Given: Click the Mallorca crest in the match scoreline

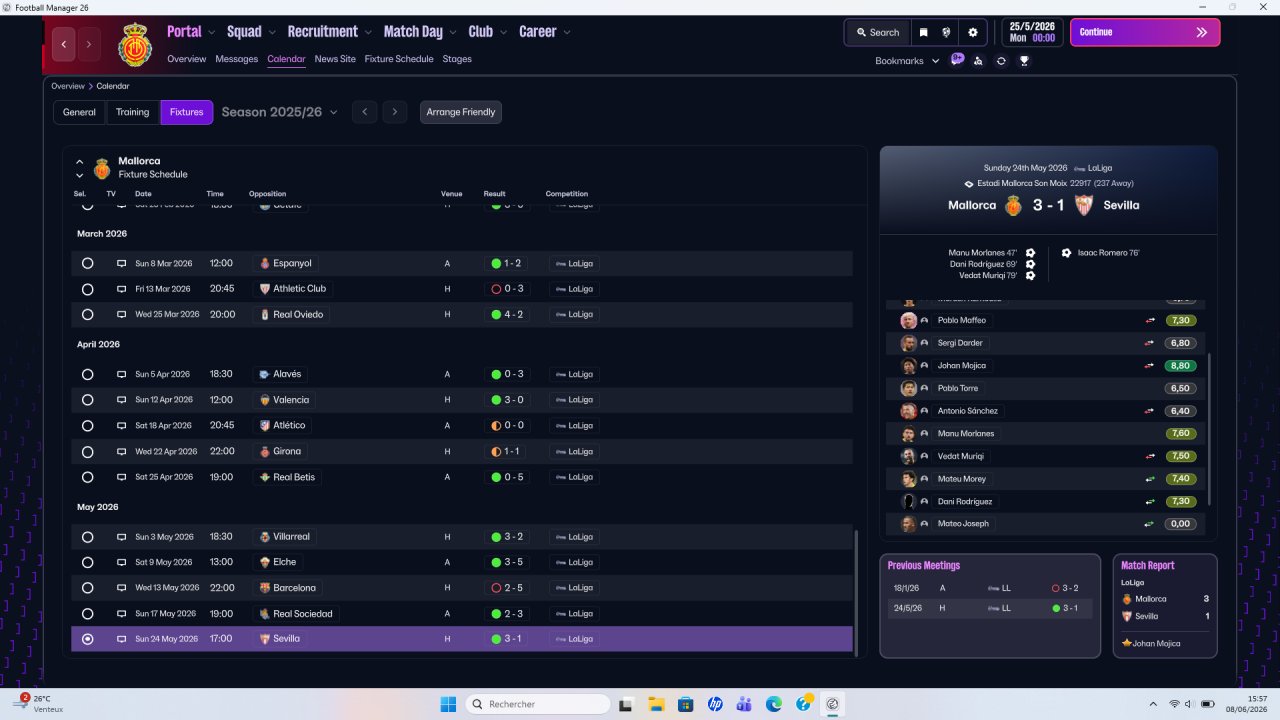Looking at the screenshot, I should coord(1014,205).
